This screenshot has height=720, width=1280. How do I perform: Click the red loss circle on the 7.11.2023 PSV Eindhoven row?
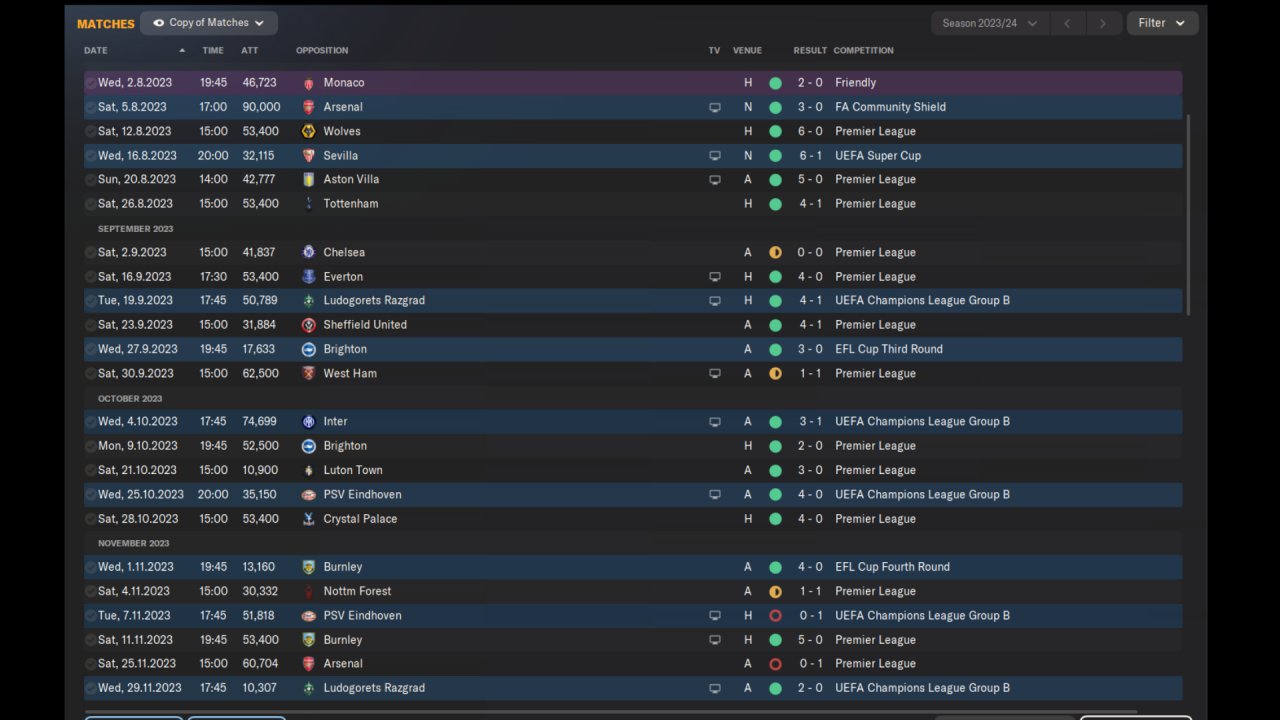pos(775,616)
